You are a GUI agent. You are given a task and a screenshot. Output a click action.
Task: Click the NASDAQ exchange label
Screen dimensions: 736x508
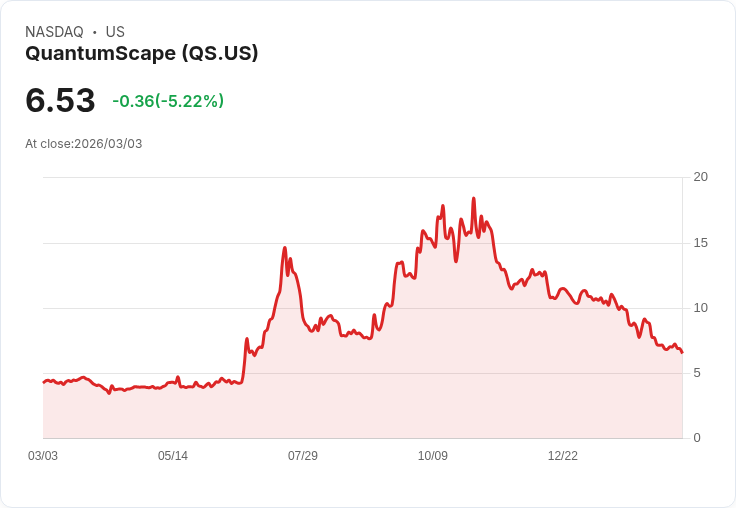tap(54, 32)
